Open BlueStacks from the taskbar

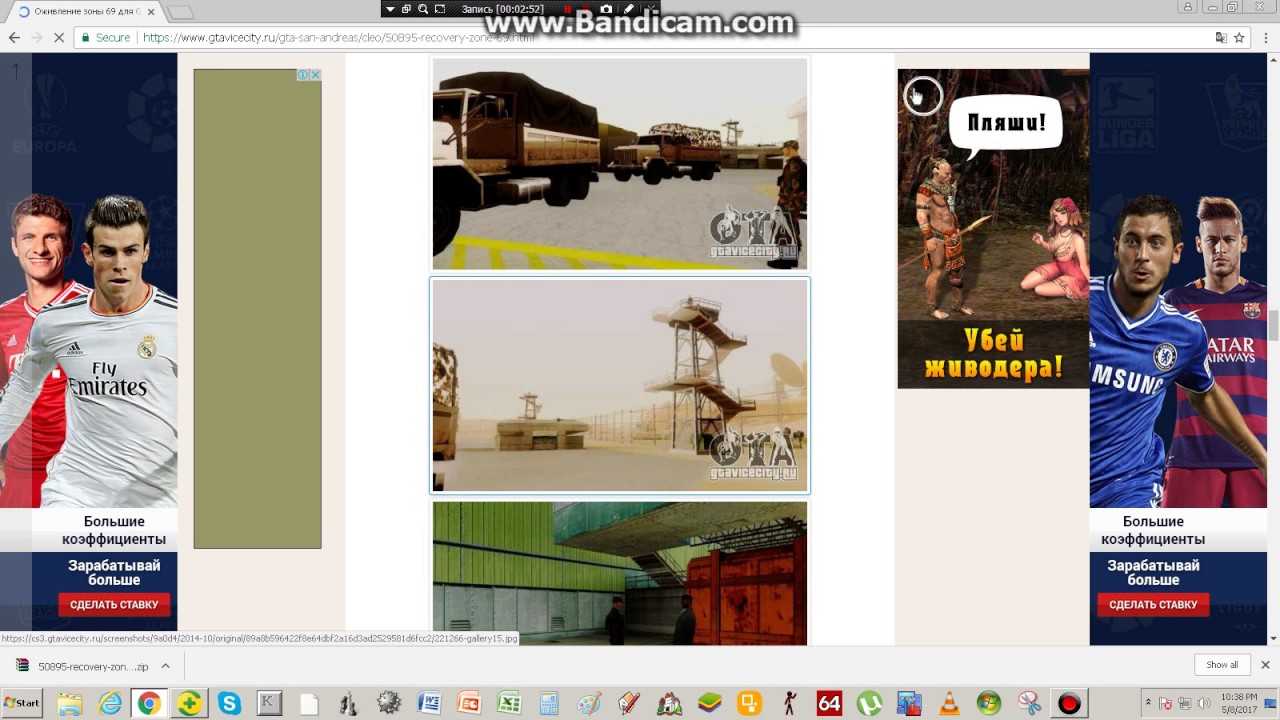709,703
